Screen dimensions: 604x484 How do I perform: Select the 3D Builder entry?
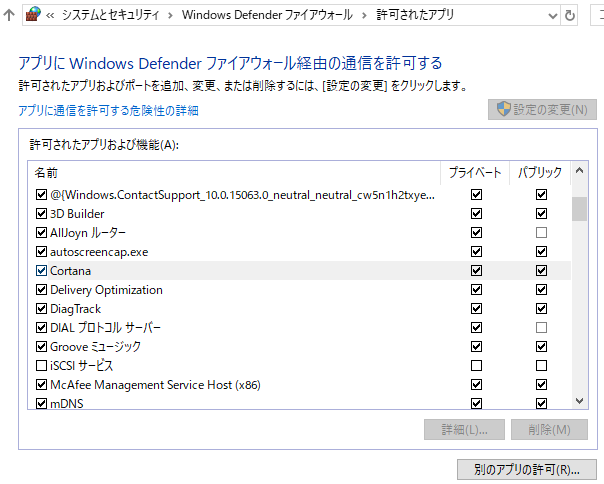(77, 214)
